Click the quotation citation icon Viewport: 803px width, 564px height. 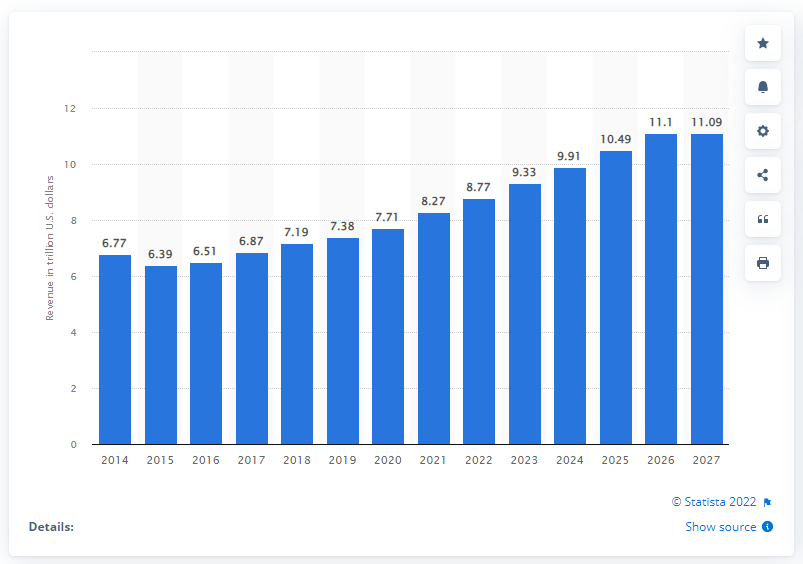[763, 219]
